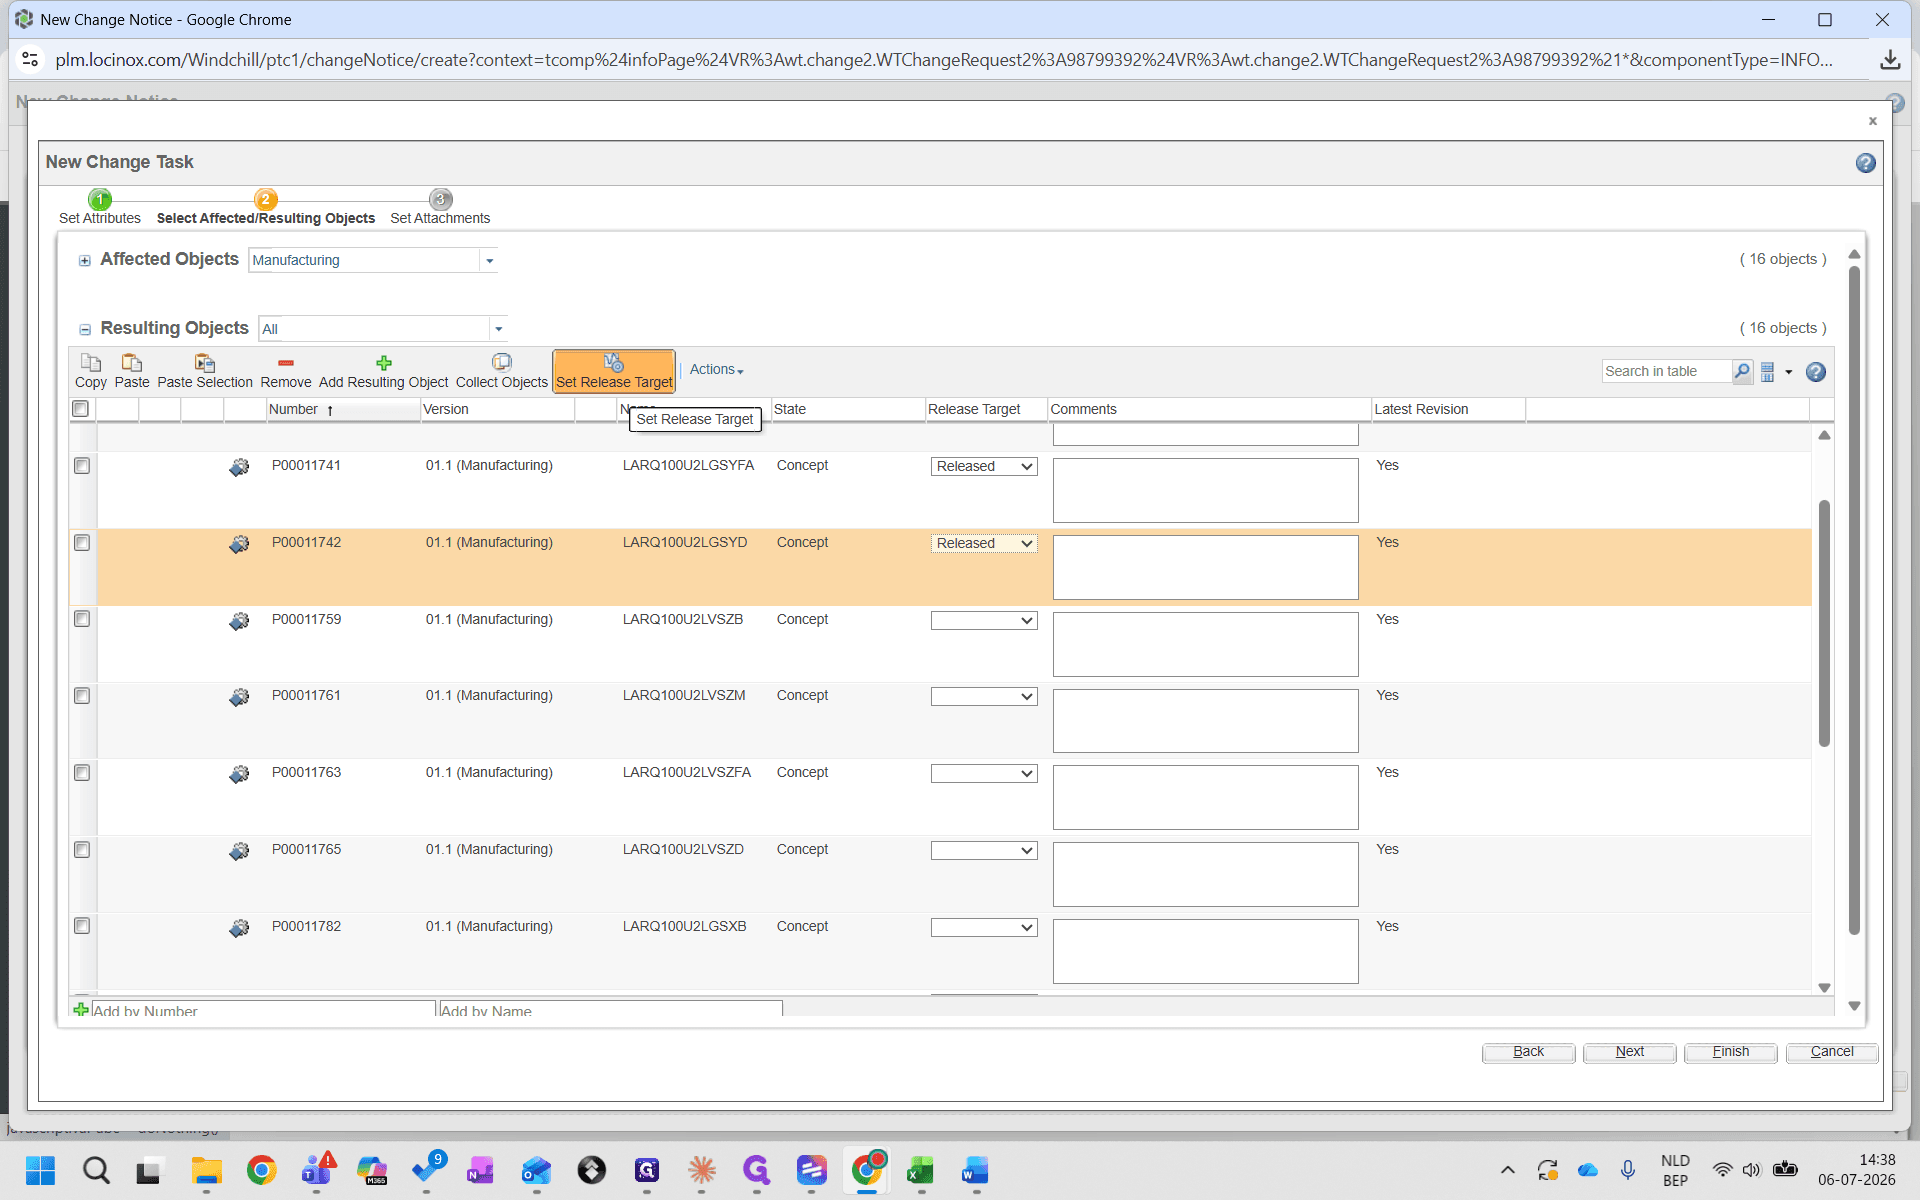Collapse the Resulting Objects section
Viewport: 1920px width, 1200px height.
point(85,330)
